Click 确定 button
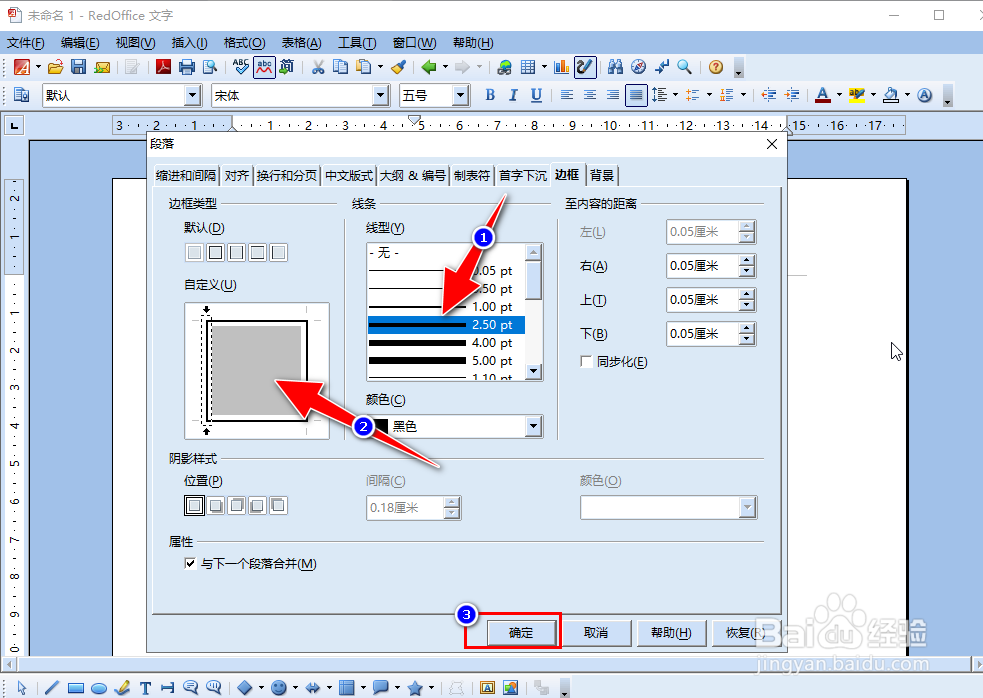Screen dimensions: 983x698 pyautogui.click(x=521, y=633)
